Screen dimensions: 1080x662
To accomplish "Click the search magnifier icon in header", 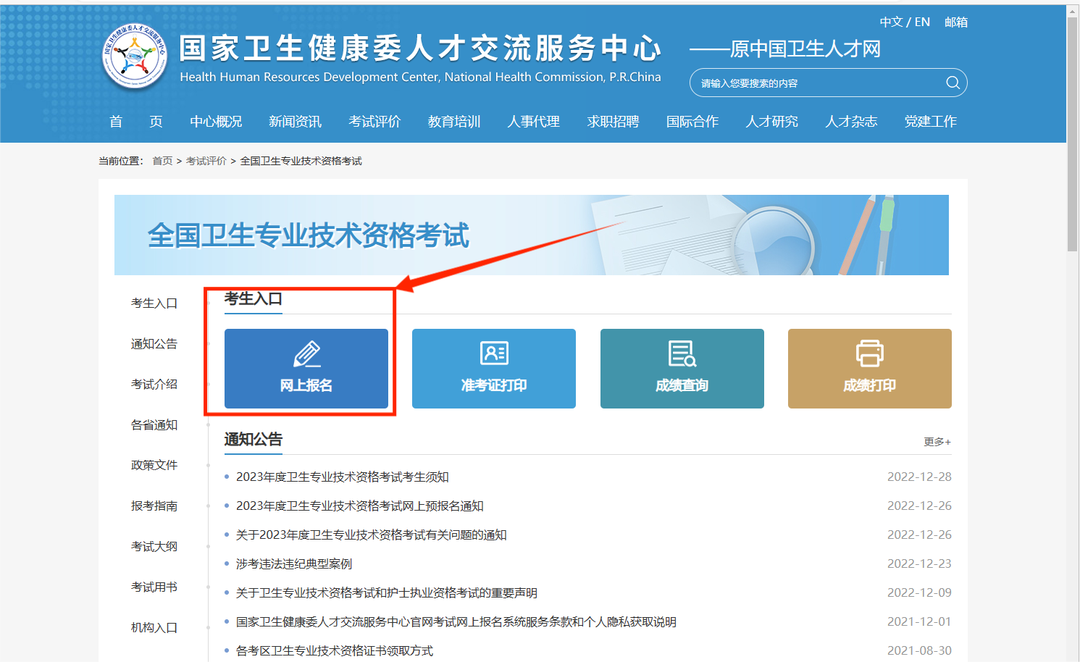I will click(952, 83).
